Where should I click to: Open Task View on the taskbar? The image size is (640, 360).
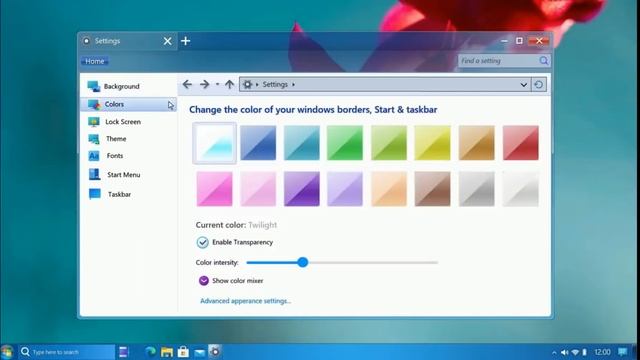[124, 352]
